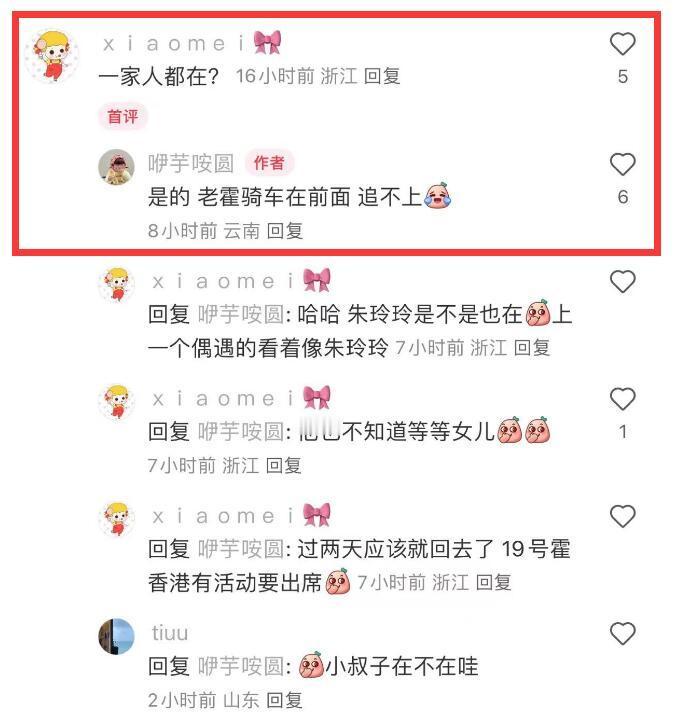Reply to the 19号香港活动 comment
This screenshot has height=719, width=686.
click(x=493, y=582)
